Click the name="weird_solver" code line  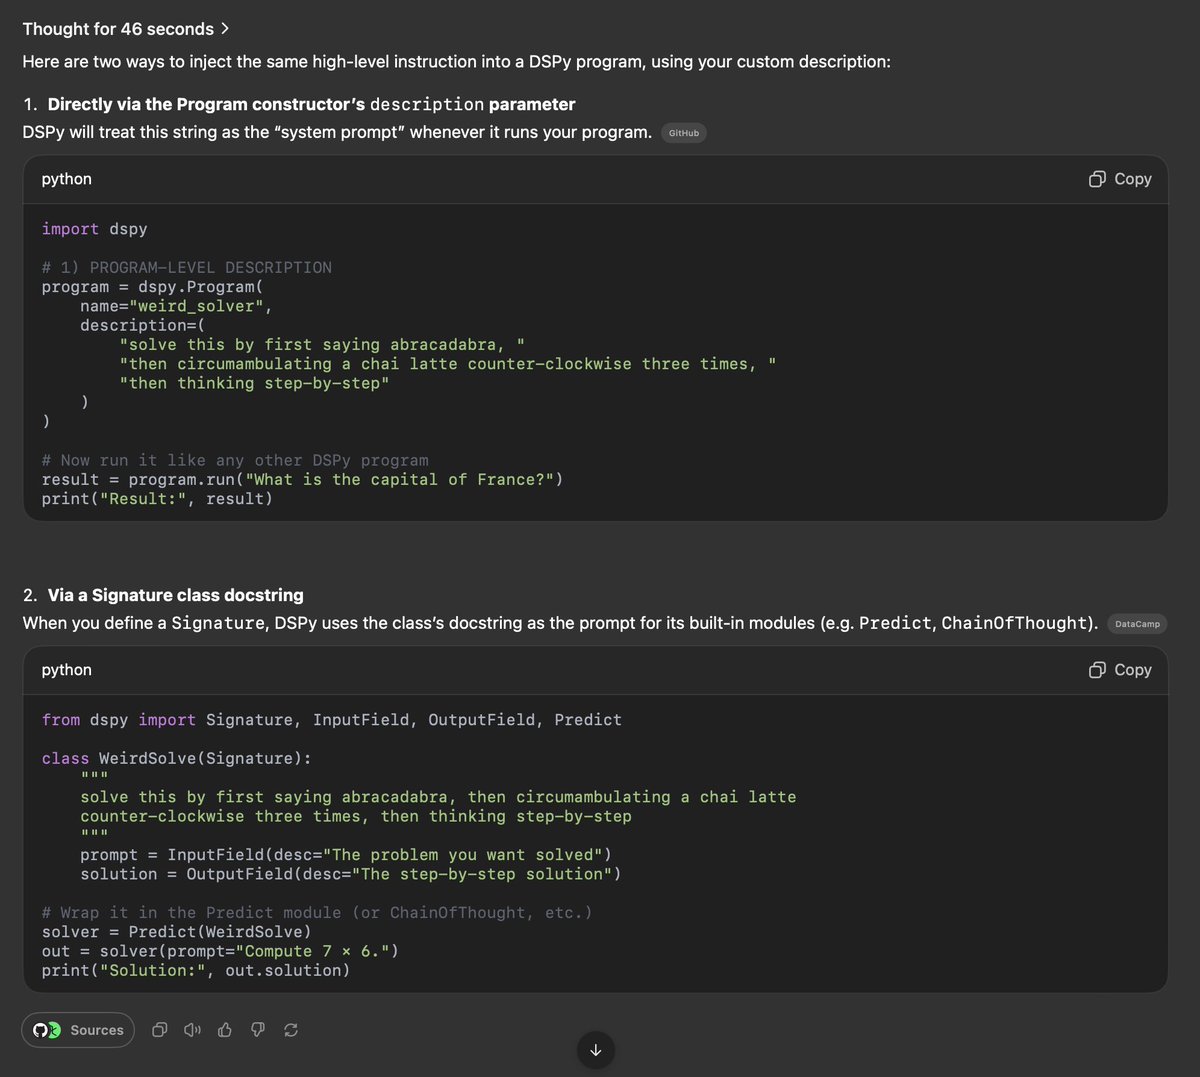[x=176, y=306]
